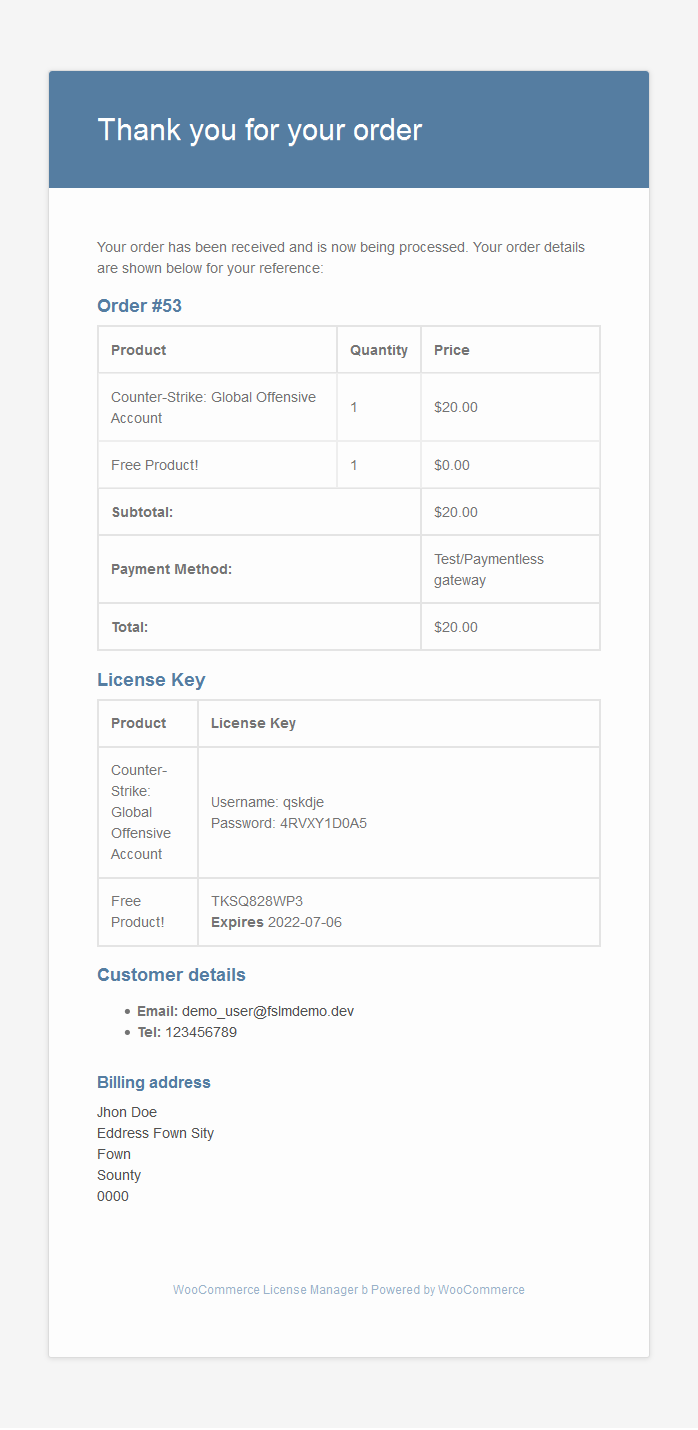Click the Price column header in order table
The width and height of the screenshot is (698, 1430).
(451, 350)
